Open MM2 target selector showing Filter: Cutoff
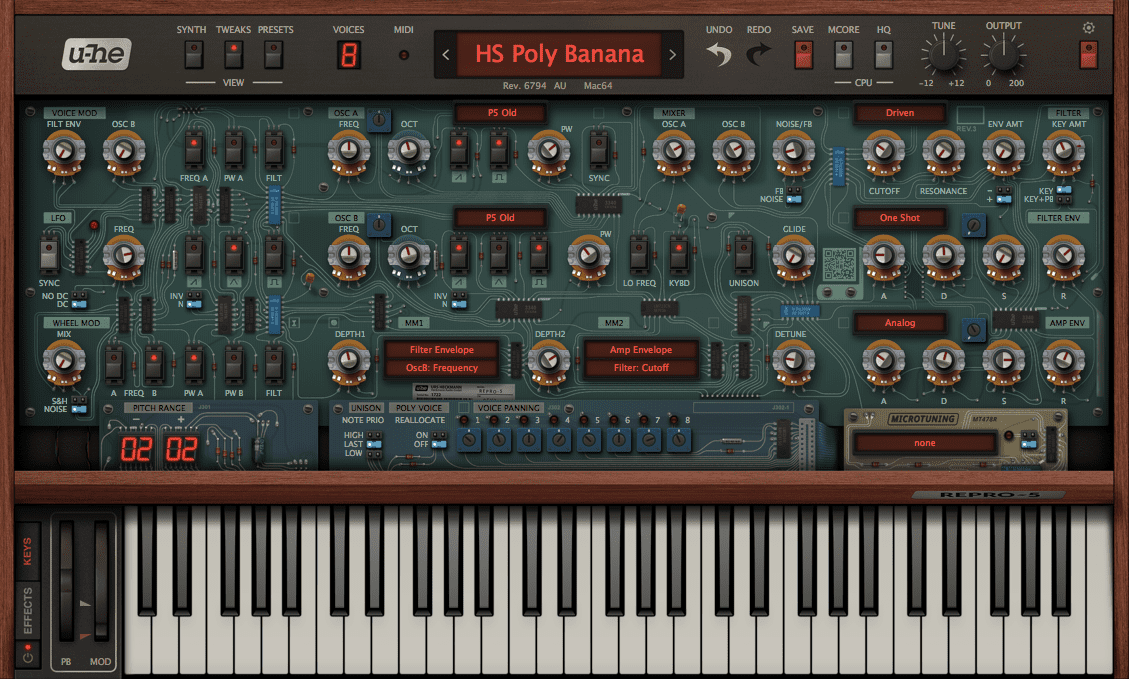 [x=641, y=368]
